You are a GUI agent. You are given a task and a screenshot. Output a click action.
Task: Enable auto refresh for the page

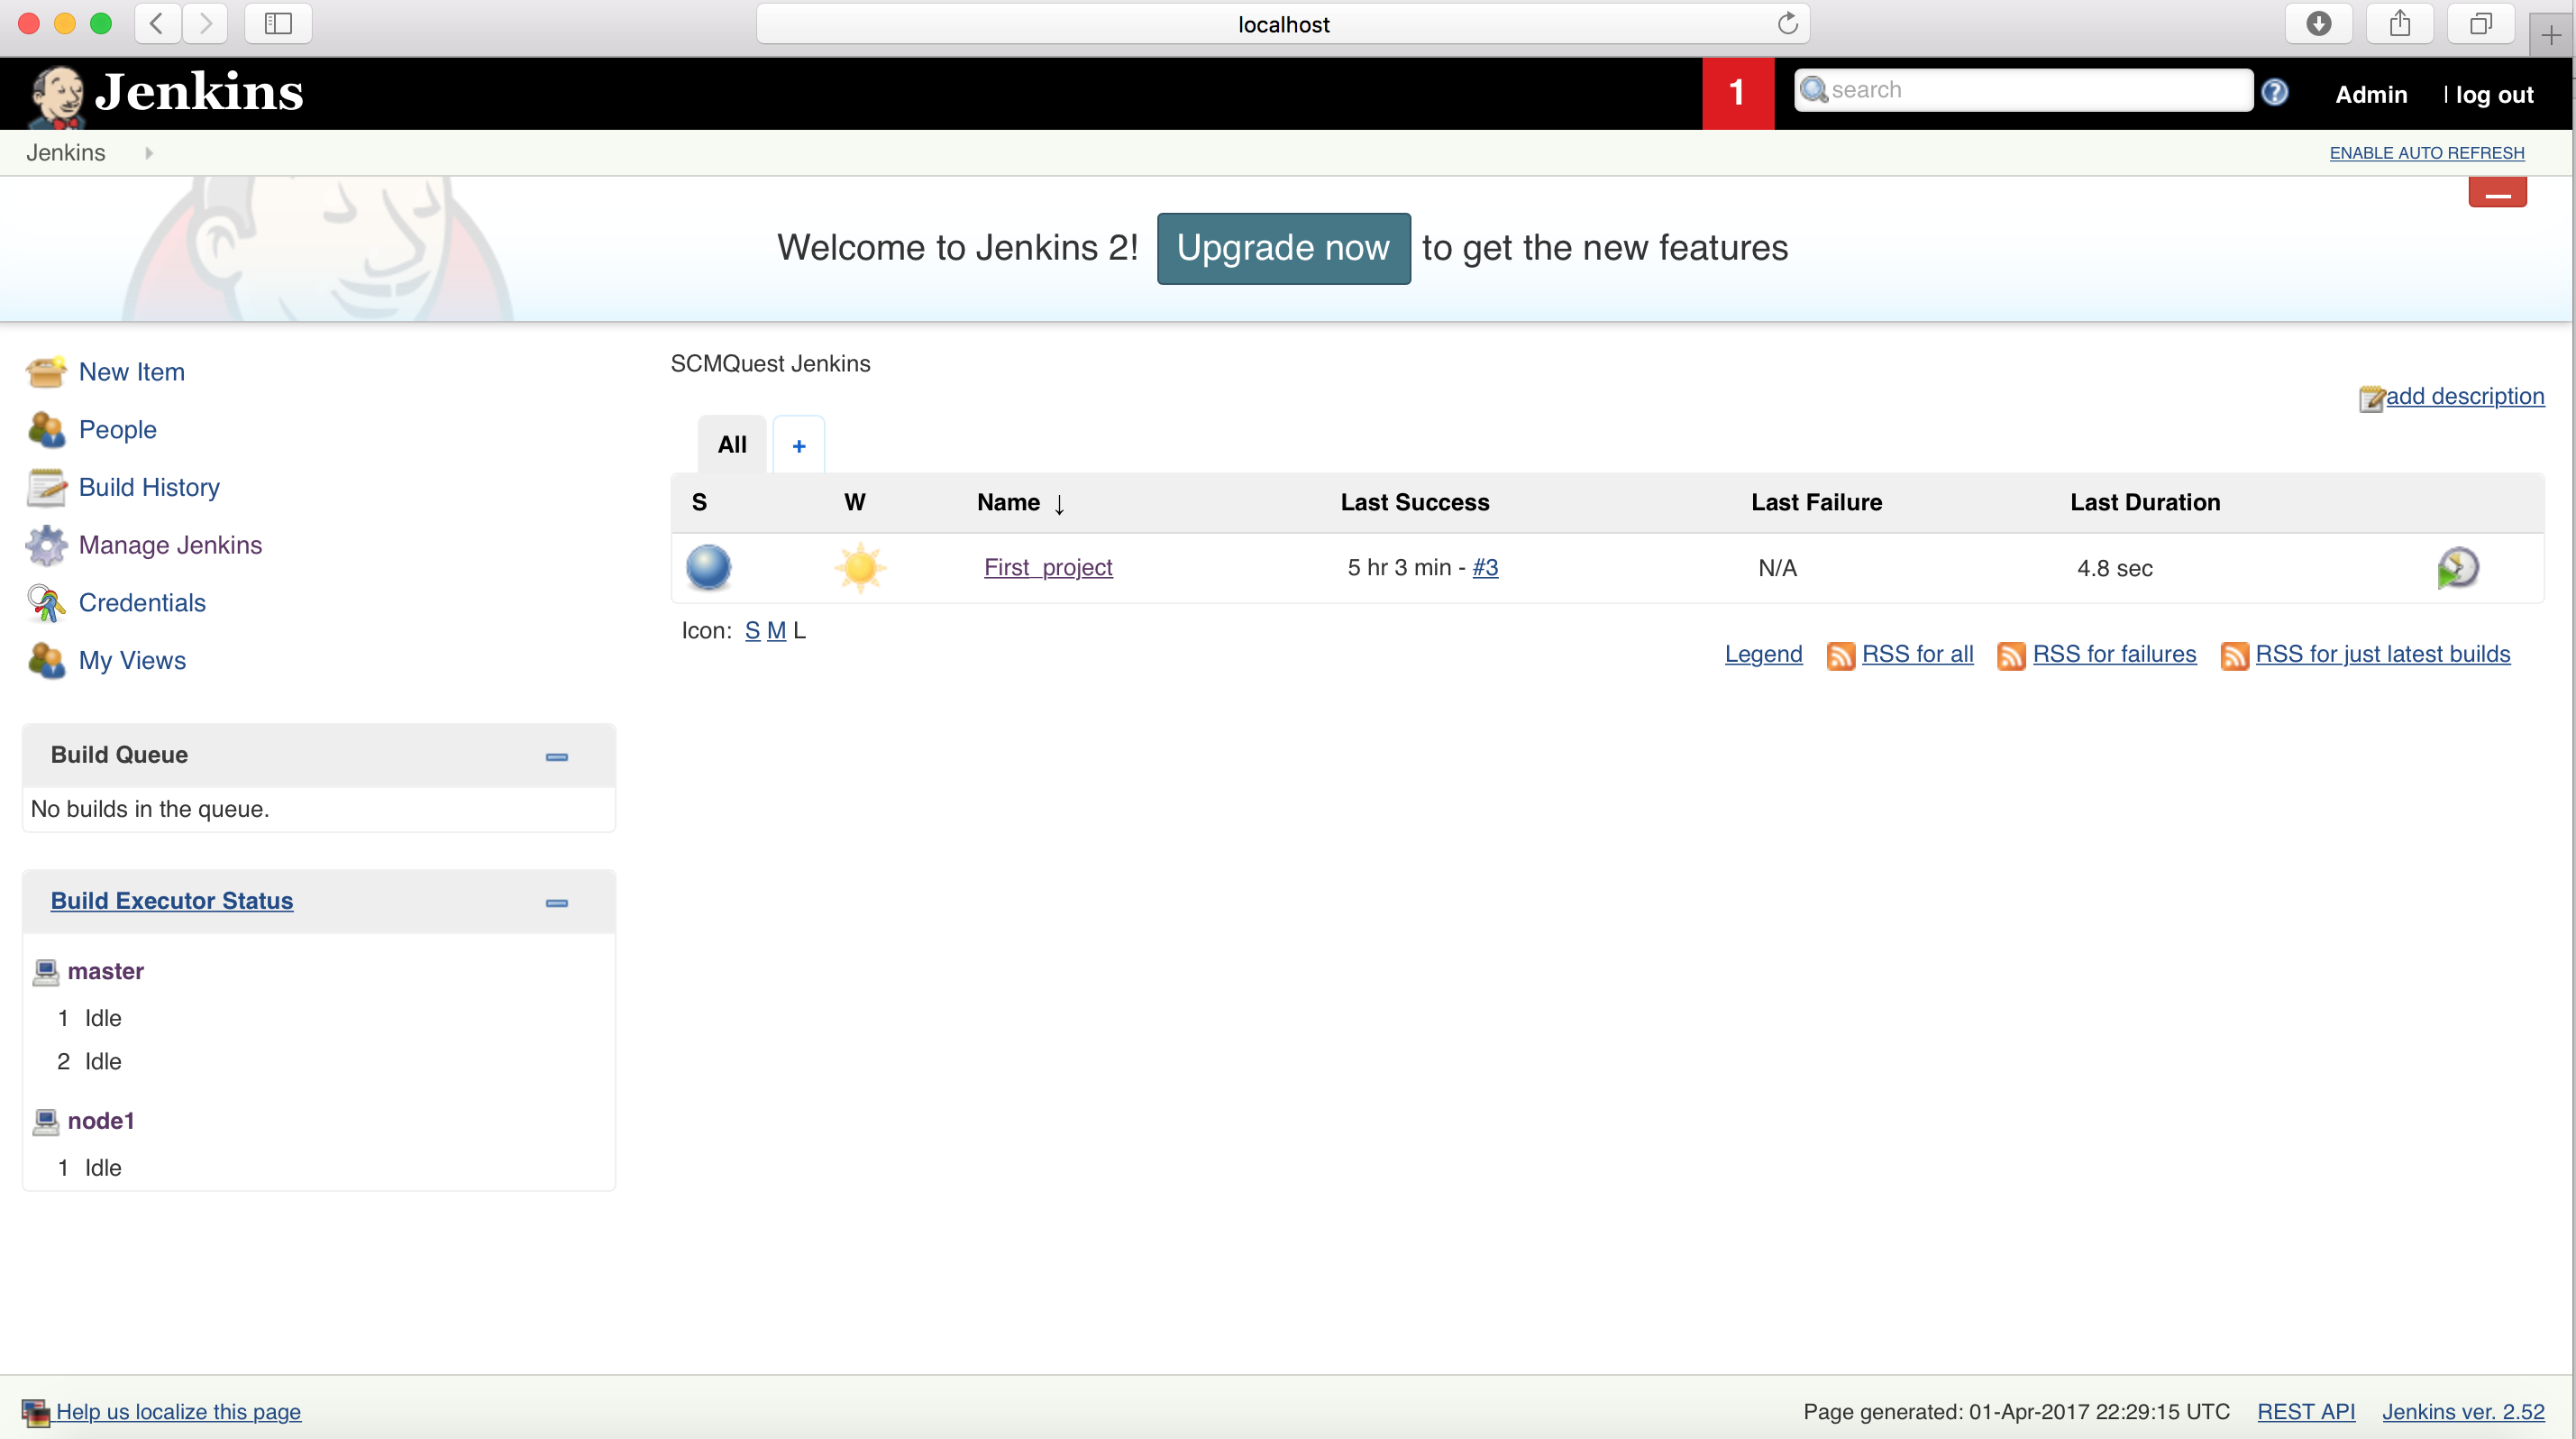2427,152
